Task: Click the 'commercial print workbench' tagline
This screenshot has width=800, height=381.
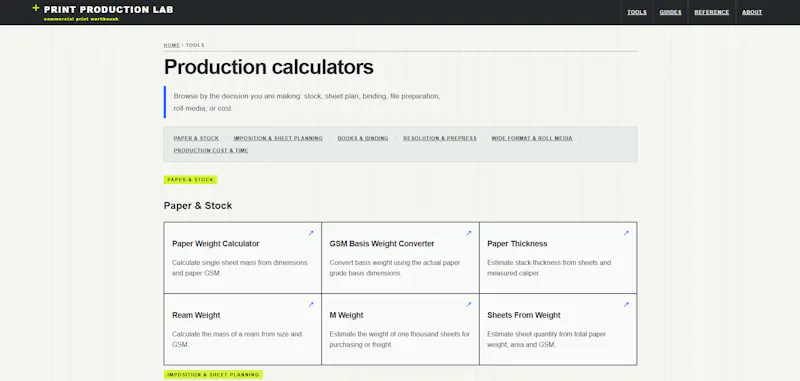Action: [81, 19]
